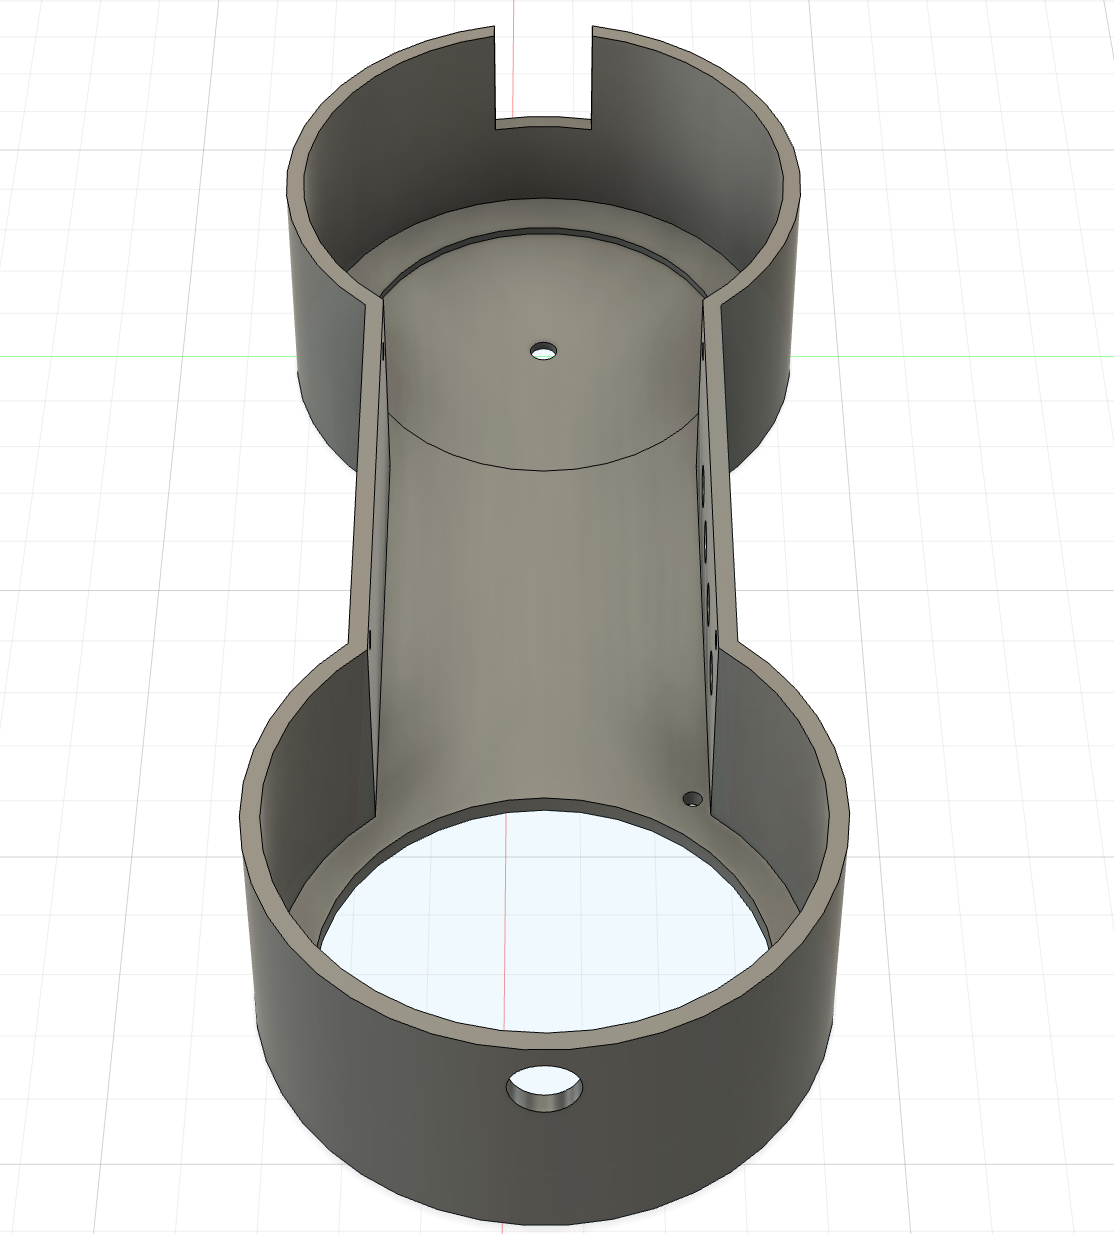Select the small center hole in upper floor
1114x1234 pixels.
pyautogui.click(x=544, y=351)
